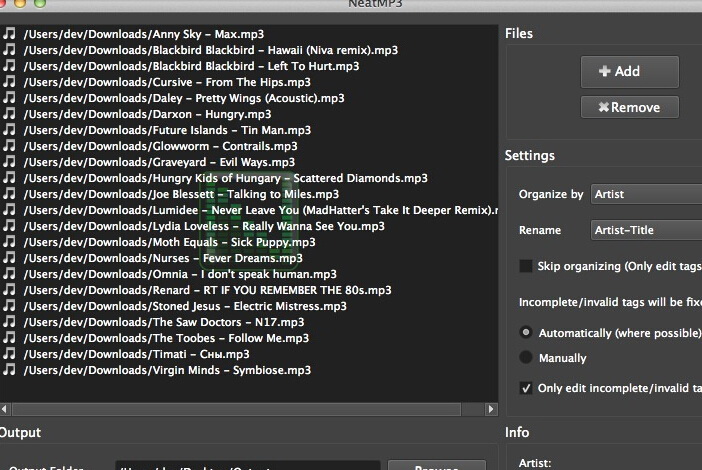Click the music note icon beside Omnia – I don't speak human
The image size is (702, 470).
pyautogui.click(x=9, y=274)
